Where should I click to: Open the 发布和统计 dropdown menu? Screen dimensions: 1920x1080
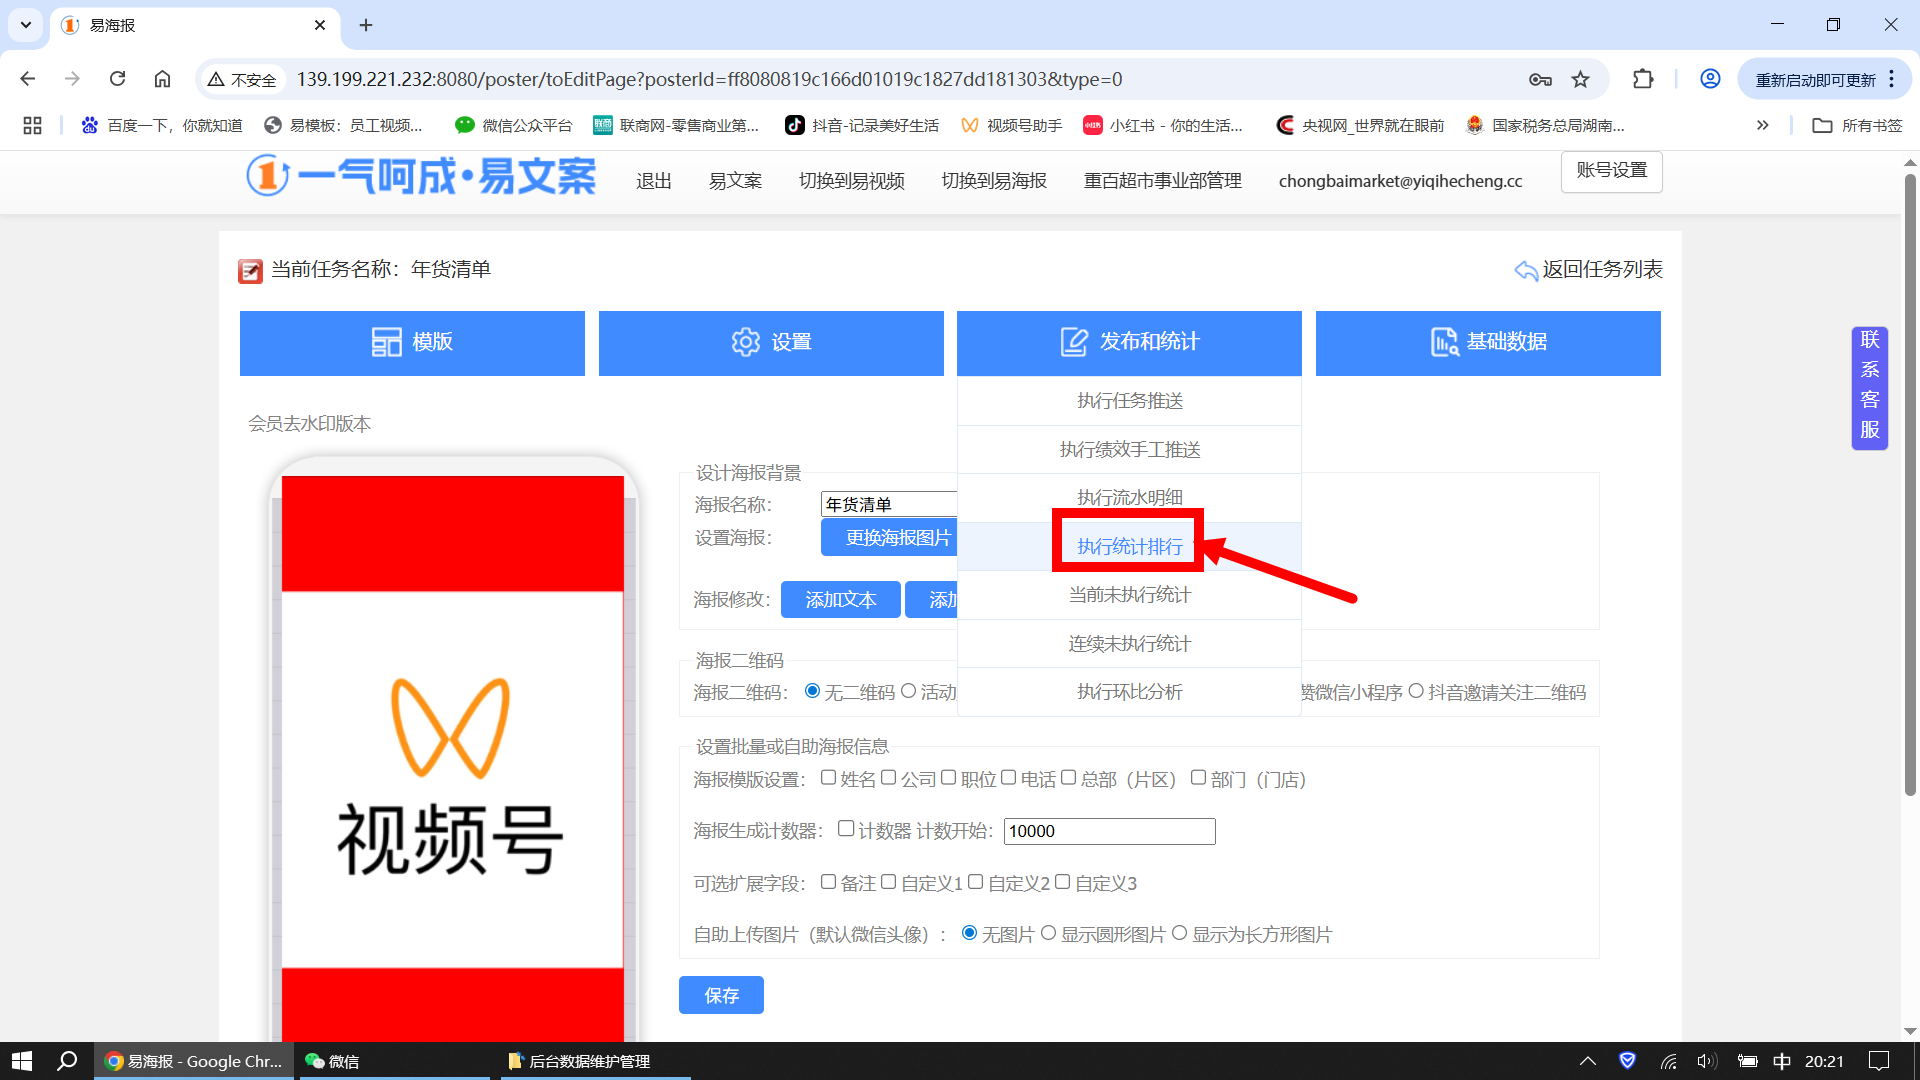1129,343
